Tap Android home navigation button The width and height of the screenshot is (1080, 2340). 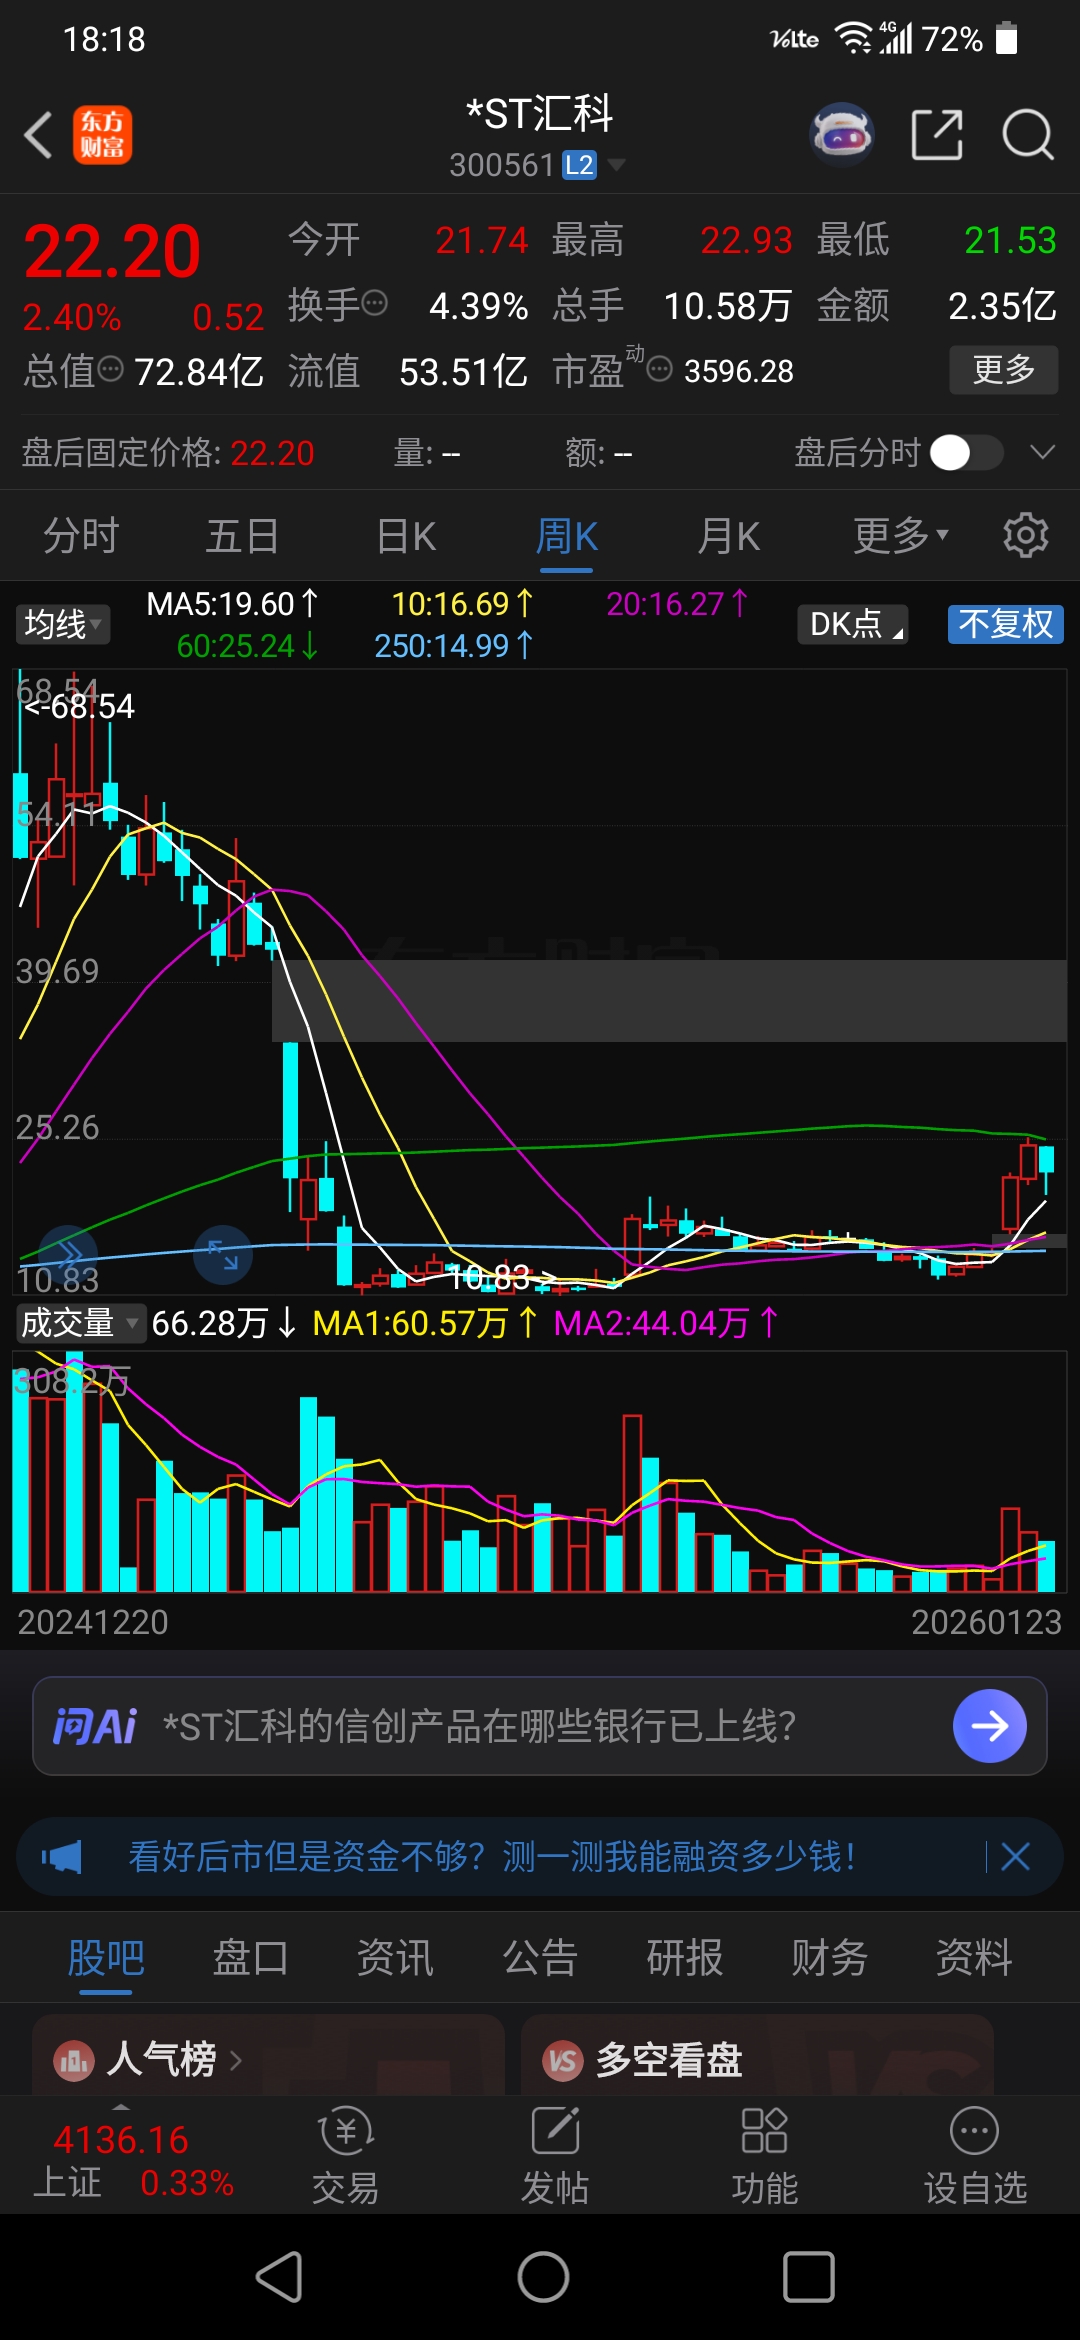pos(543,2277)
